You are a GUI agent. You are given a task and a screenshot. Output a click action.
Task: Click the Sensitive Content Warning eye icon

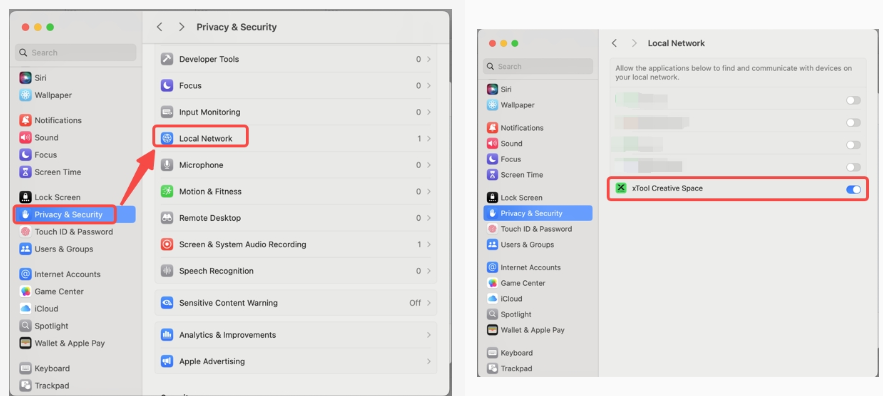click(167, 303)
